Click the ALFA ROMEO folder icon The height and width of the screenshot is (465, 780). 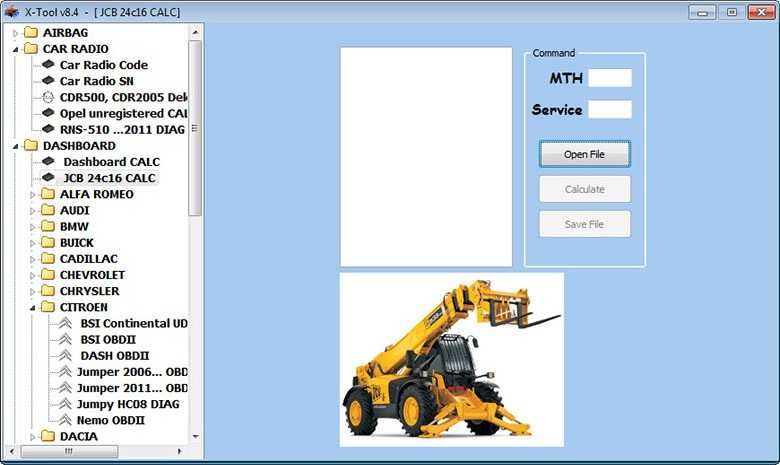pyautogui.click(x=48, y=194)
